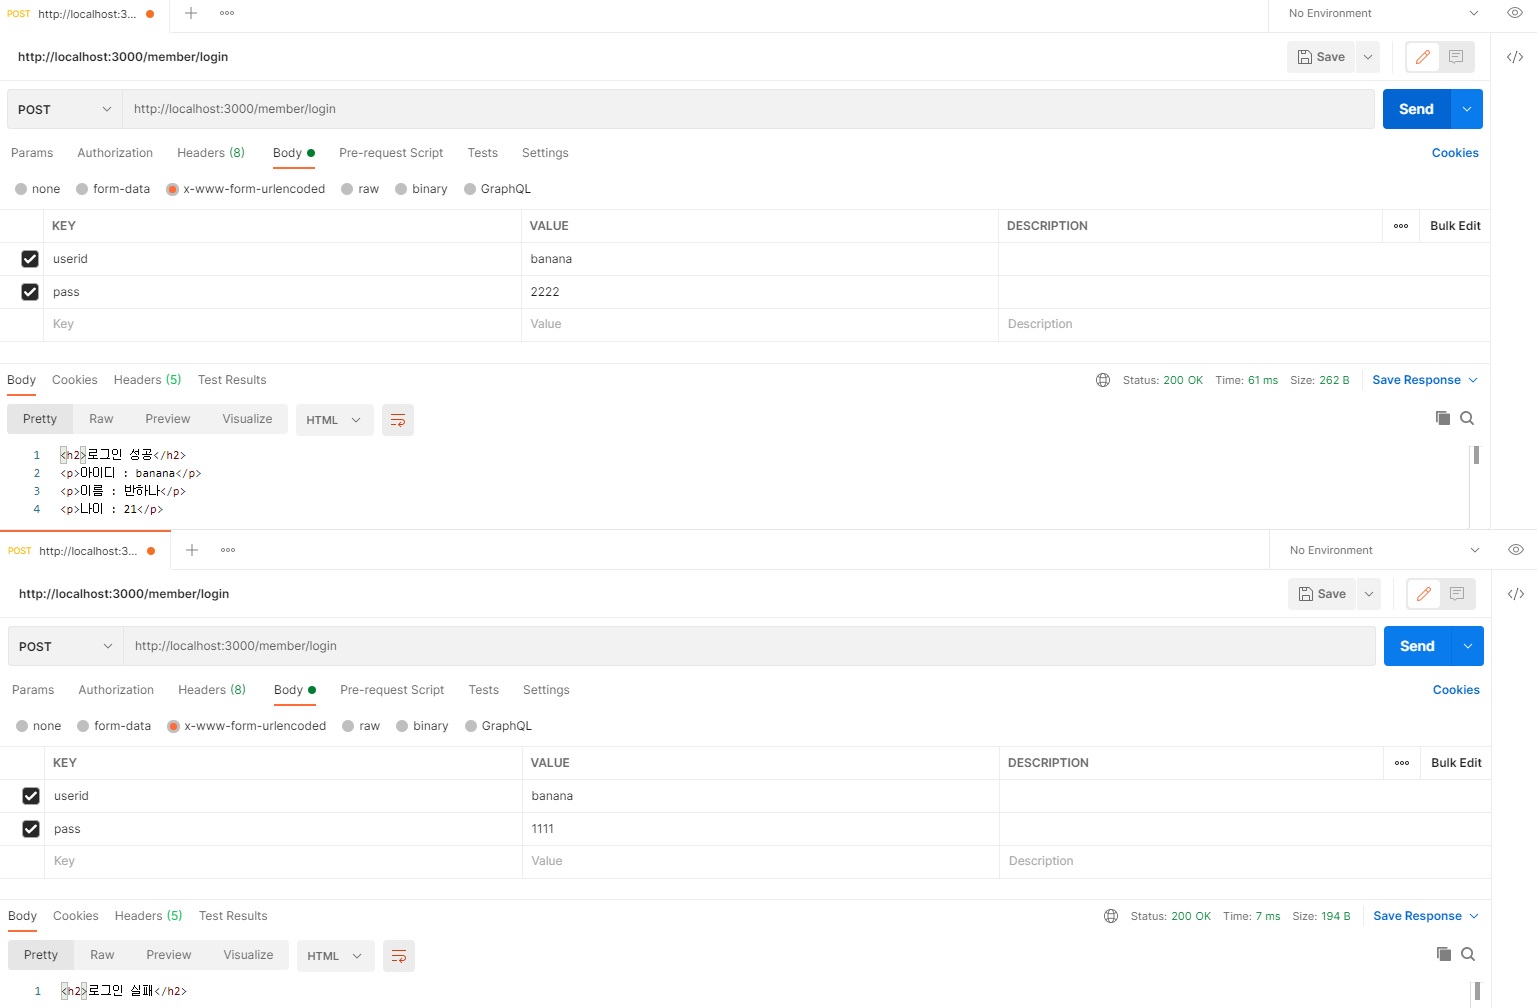The width and height of the screenshot is (1537, 1008).
Task: Open Save Response dropdown in lower window
Action: 1426,916
